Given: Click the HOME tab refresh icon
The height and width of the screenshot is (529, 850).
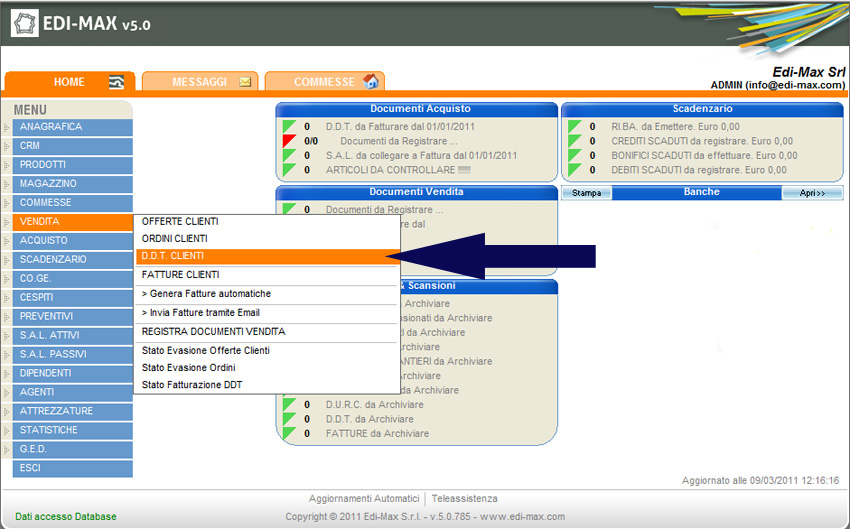Looking at the screenshot, I should coord(116,82).
